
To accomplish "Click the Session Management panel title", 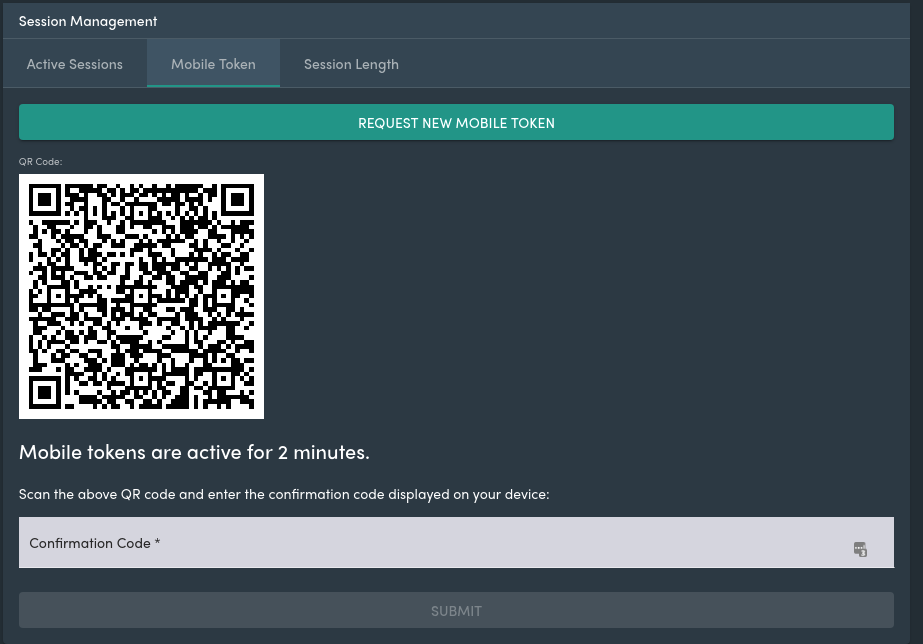I will tap(88, 21).
